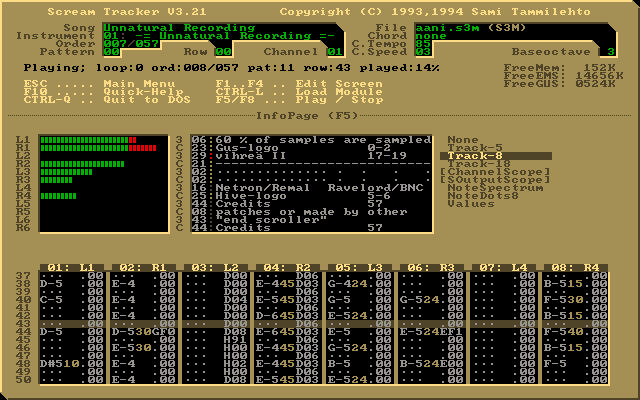Click the 'E-645D03' cell in track 04 row 44
Image resolution: width=640 pixels, height=400 pixels.
[x=287, y=332]
